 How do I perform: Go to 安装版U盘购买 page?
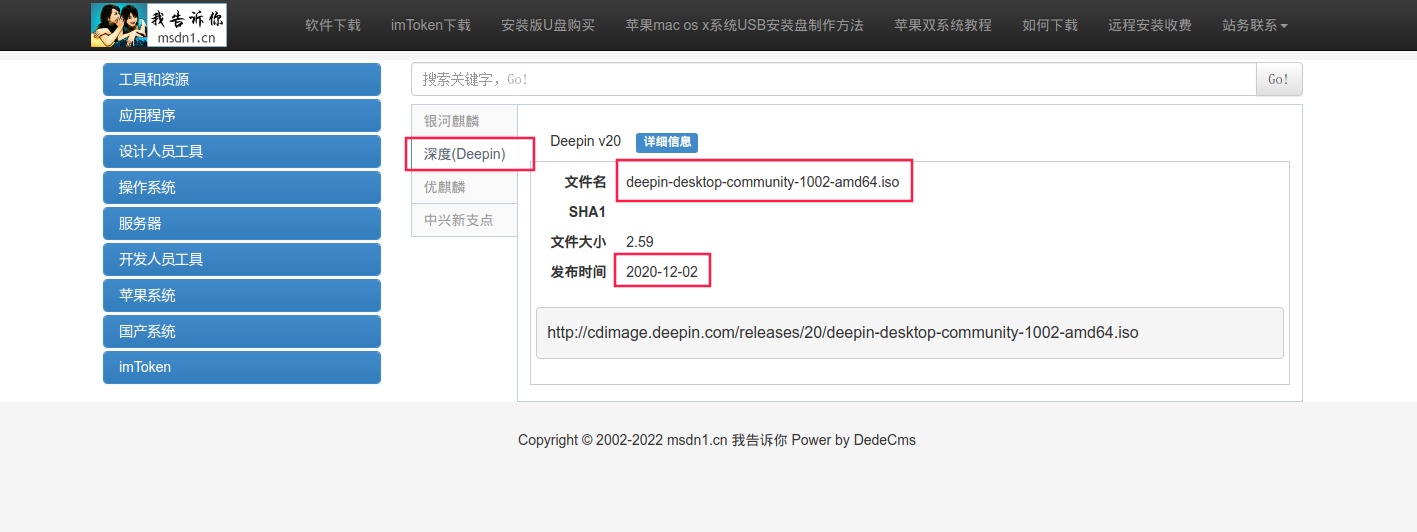pos(548,25)
